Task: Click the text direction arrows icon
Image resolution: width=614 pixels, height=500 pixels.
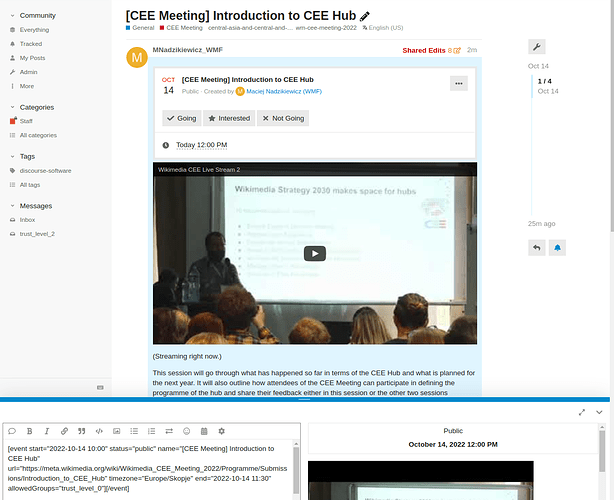Action: pos(169,431)
